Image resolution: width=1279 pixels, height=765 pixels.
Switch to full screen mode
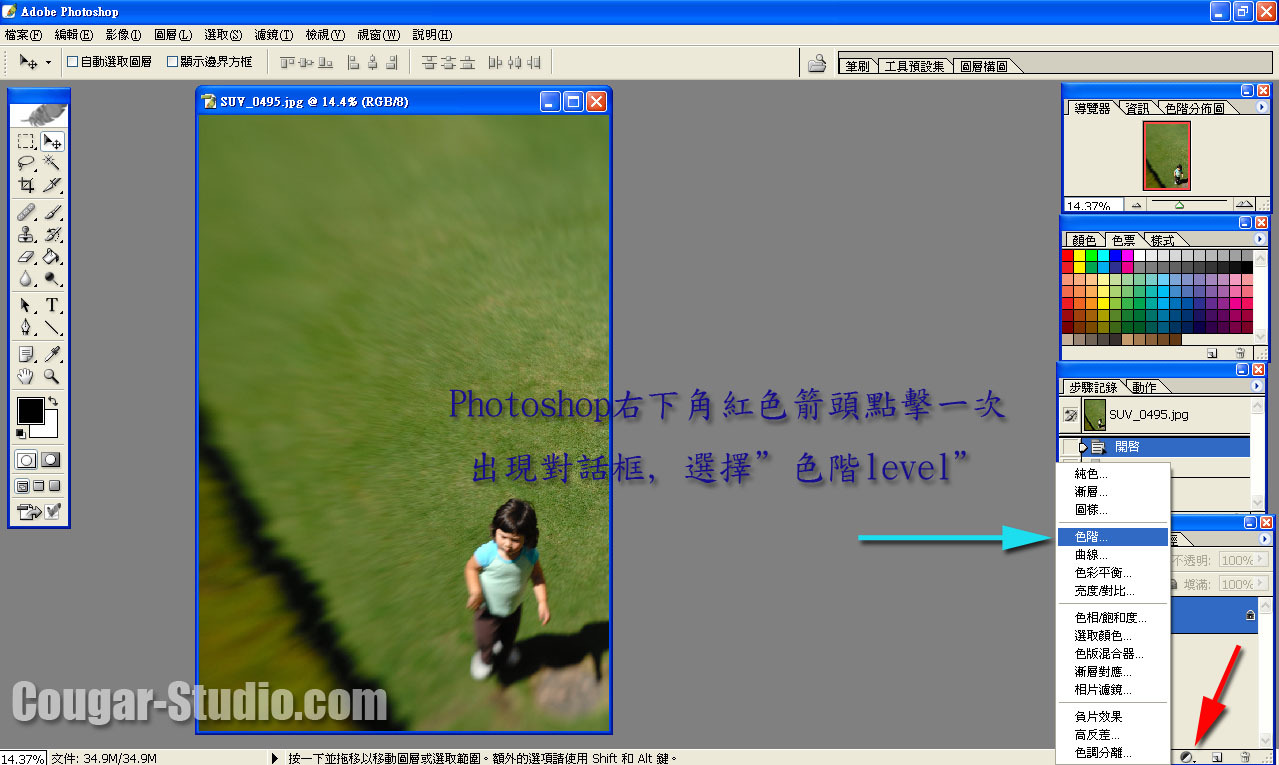(55, 486)
